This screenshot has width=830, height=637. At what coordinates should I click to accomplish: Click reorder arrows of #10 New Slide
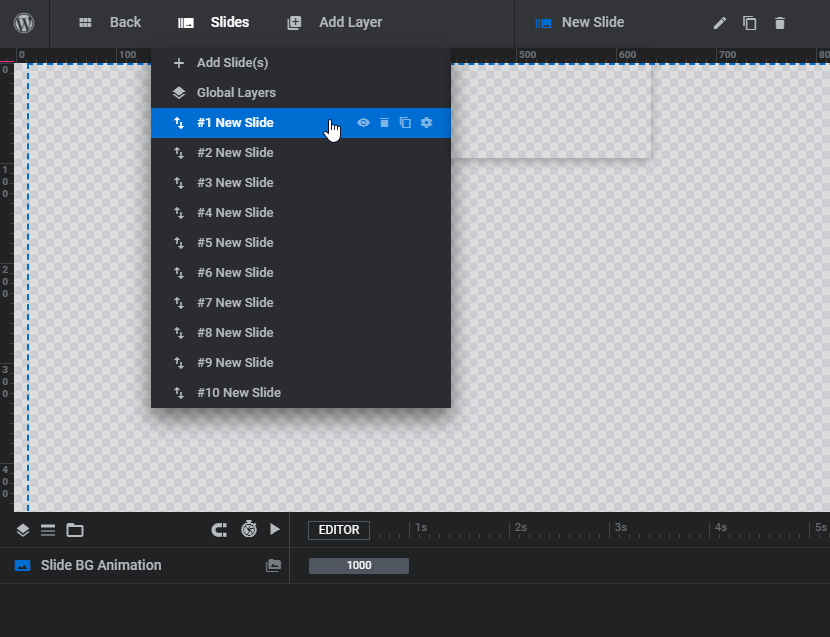[x=179, y=393]
